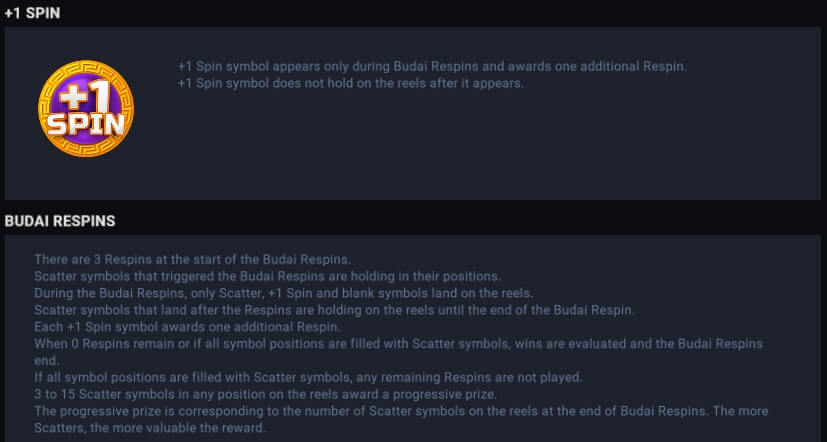Click line "any remaining Respins are not played"
Screen dimensions: 827x442
click(x=309, y=378)
